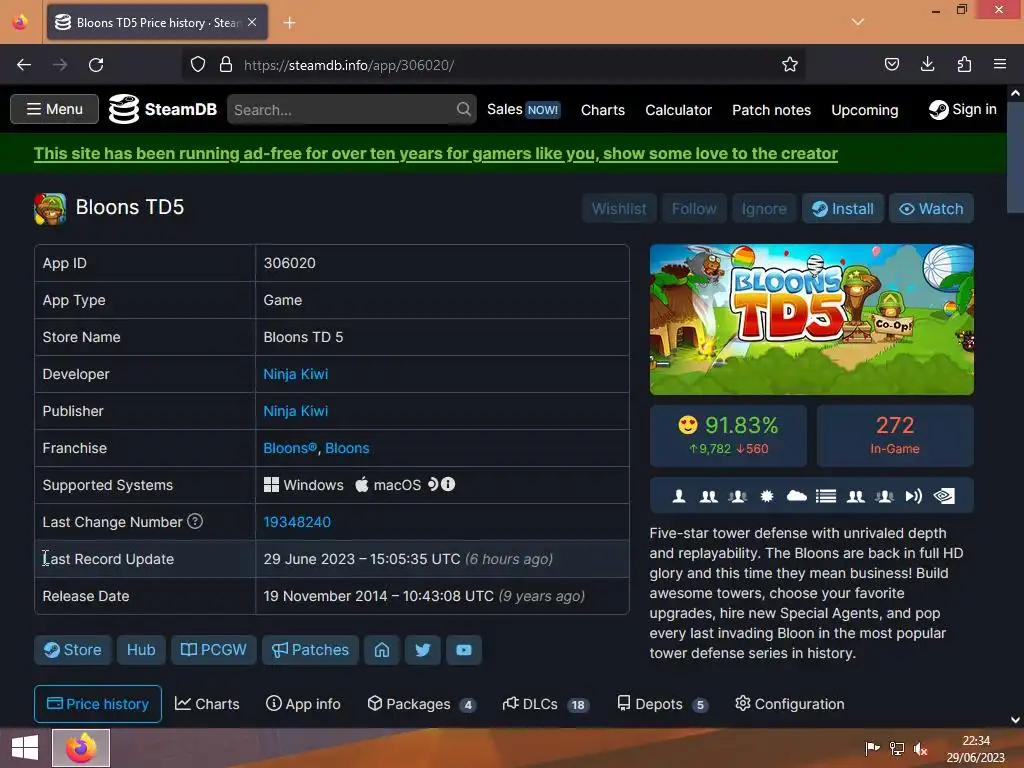Click the SteamDB logo

pos(163,109)
